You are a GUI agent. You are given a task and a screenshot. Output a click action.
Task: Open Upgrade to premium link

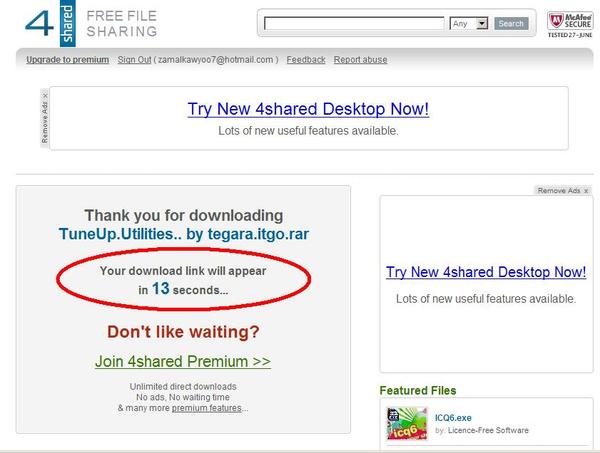click(67, 60)
